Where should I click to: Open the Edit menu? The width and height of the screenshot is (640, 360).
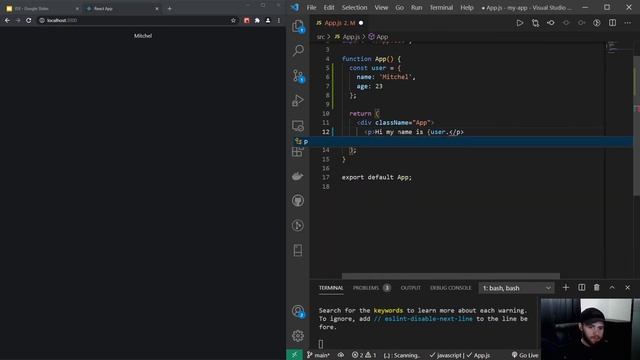329,7
